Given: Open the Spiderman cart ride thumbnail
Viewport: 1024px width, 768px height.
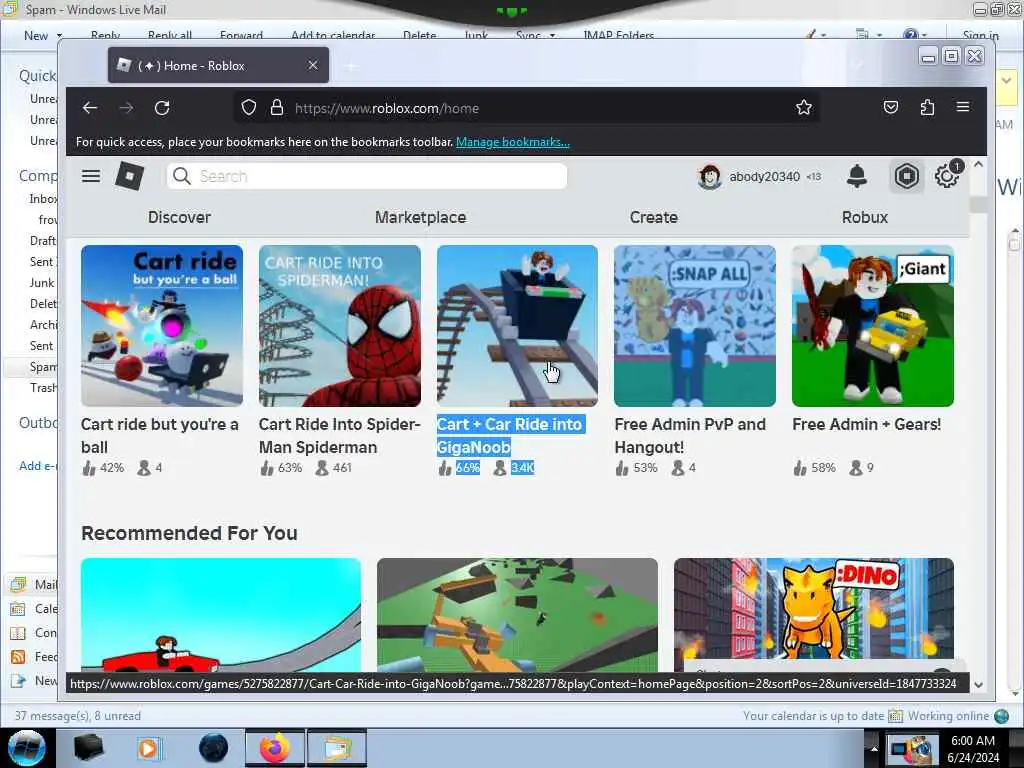Looking at the screenshot, I should [340, 326].
